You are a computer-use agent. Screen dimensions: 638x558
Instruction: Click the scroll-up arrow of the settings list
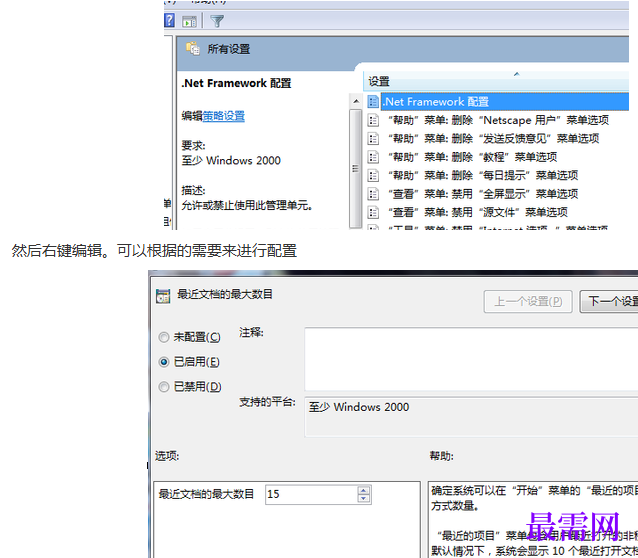tap(356, 101)
